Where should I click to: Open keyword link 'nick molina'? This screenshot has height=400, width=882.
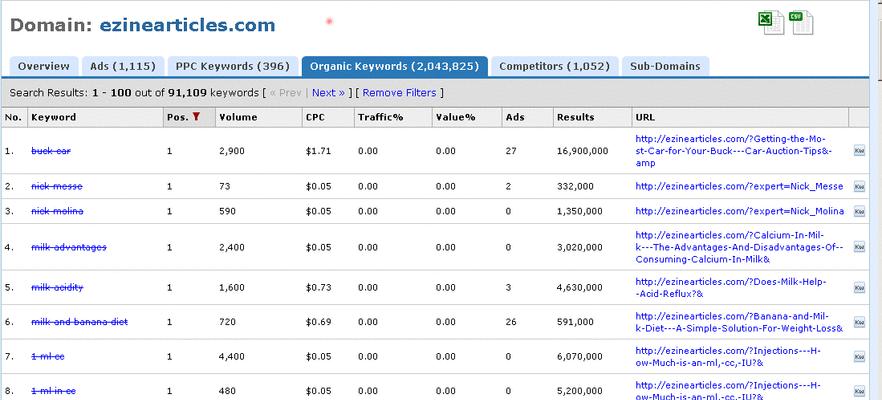(x=57, y=211)
